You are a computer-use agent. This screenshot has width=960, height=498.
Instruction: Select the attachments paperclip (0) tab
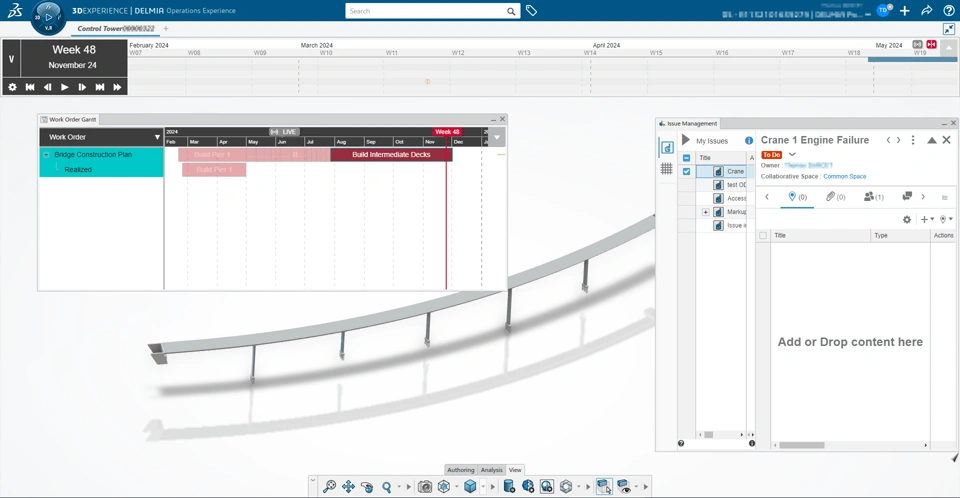pyautogui.click(x=835, y=197)
